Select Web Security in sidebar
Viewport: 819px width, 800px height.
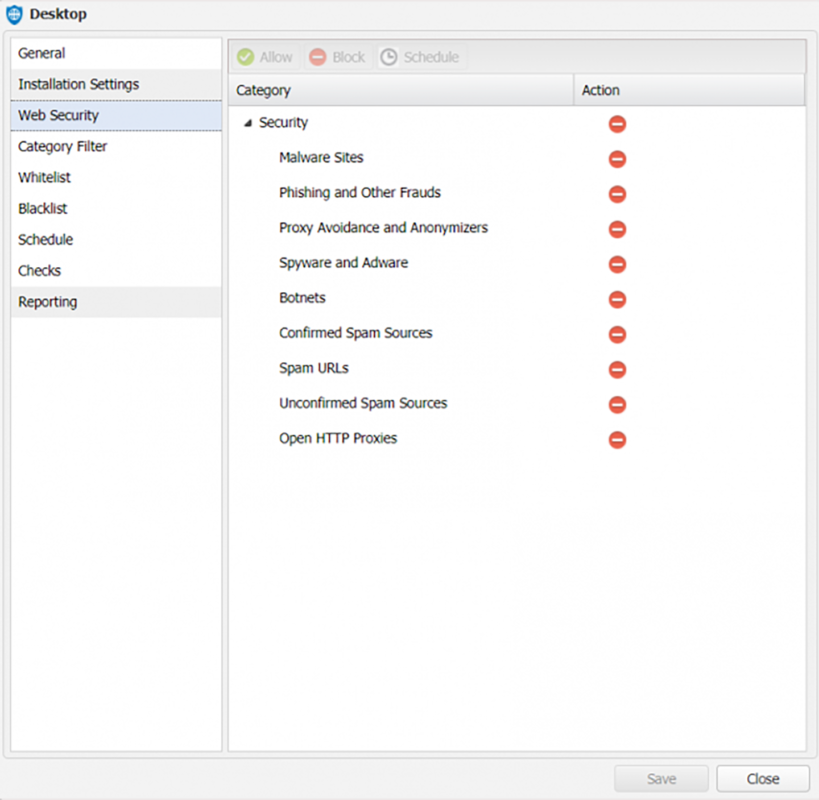(116, 115)
